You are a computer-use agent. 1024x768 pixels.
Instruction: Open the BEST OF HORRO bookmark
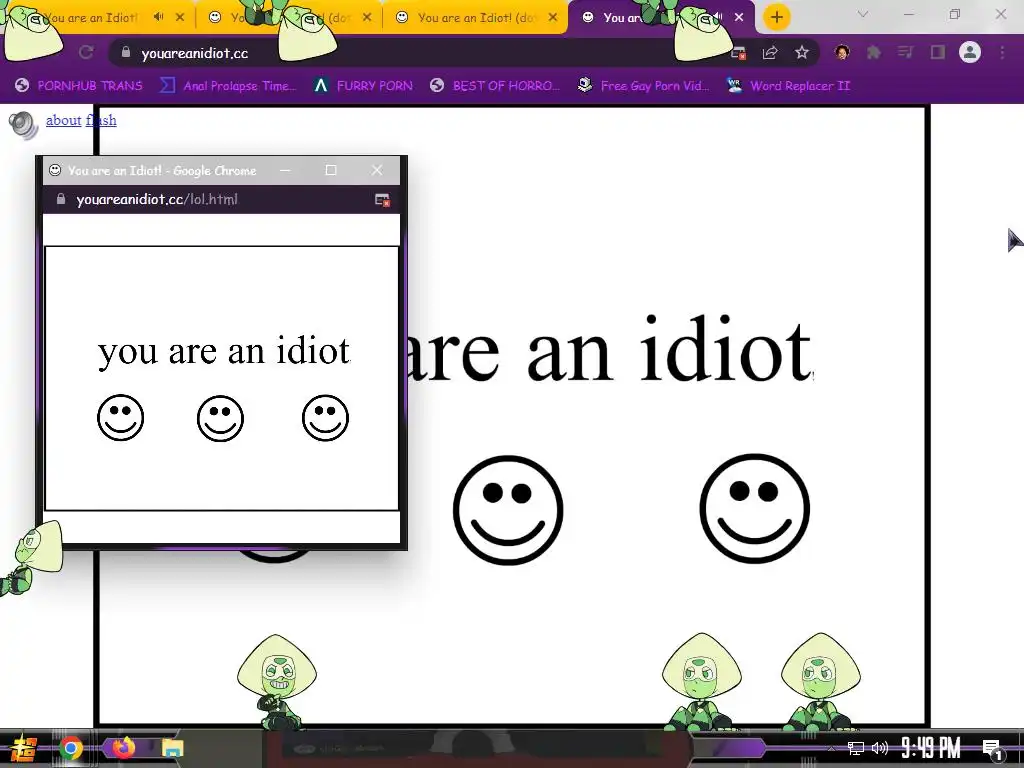point(496,86)
